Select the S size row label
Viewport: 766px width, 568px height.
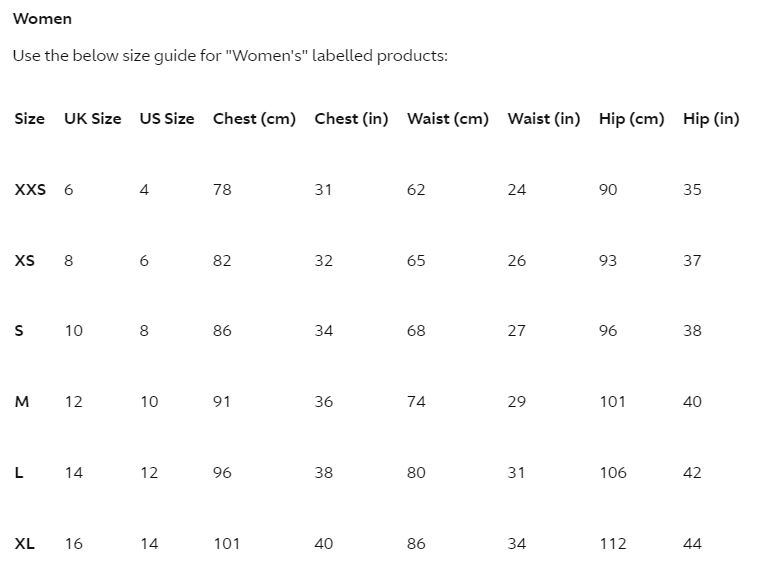[19, 331]
